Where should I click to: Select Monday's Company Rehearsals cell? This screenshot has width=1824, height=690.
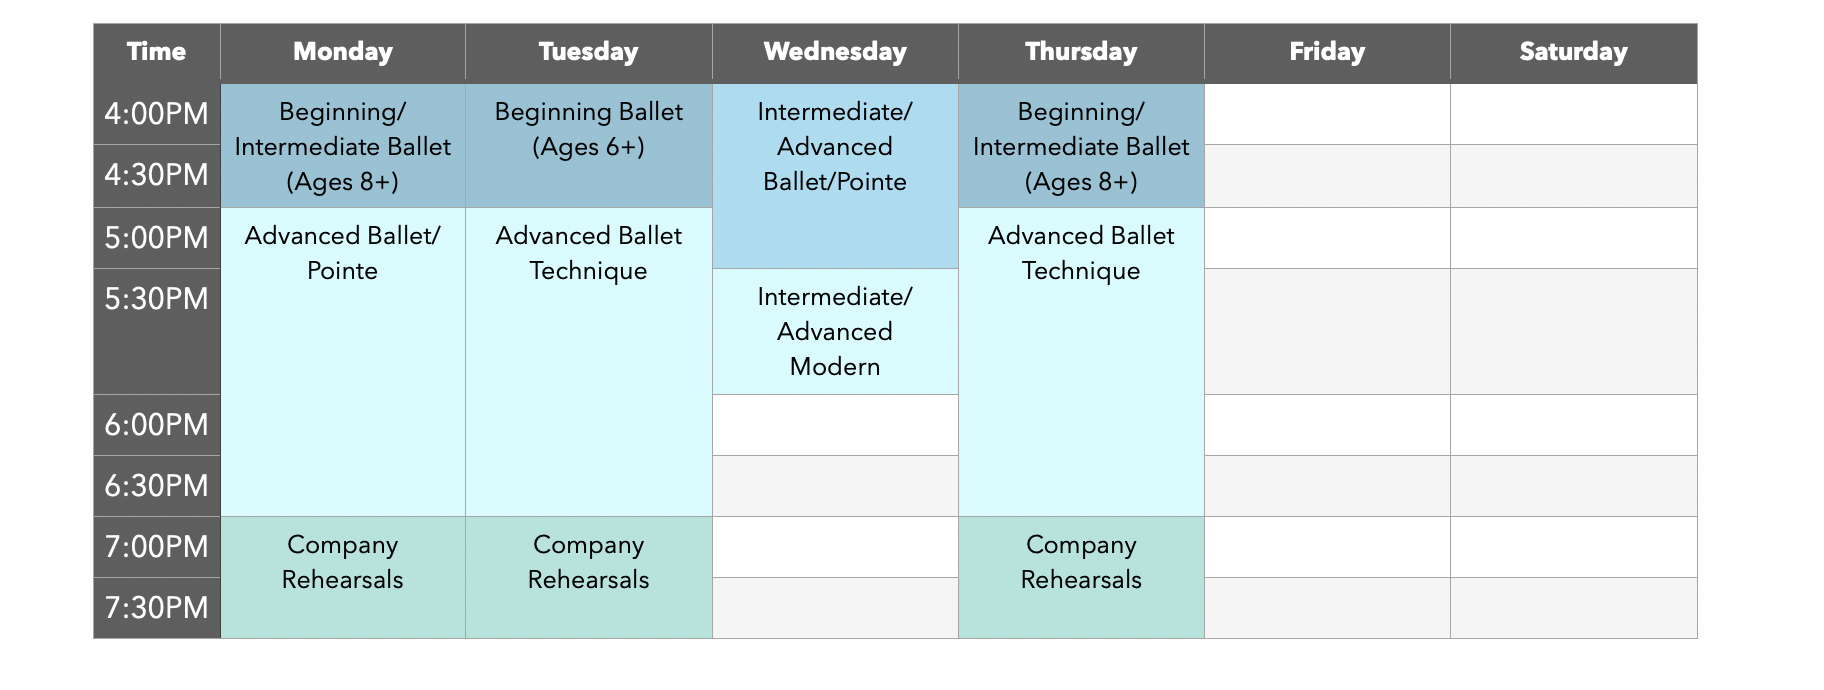(343, 577)
